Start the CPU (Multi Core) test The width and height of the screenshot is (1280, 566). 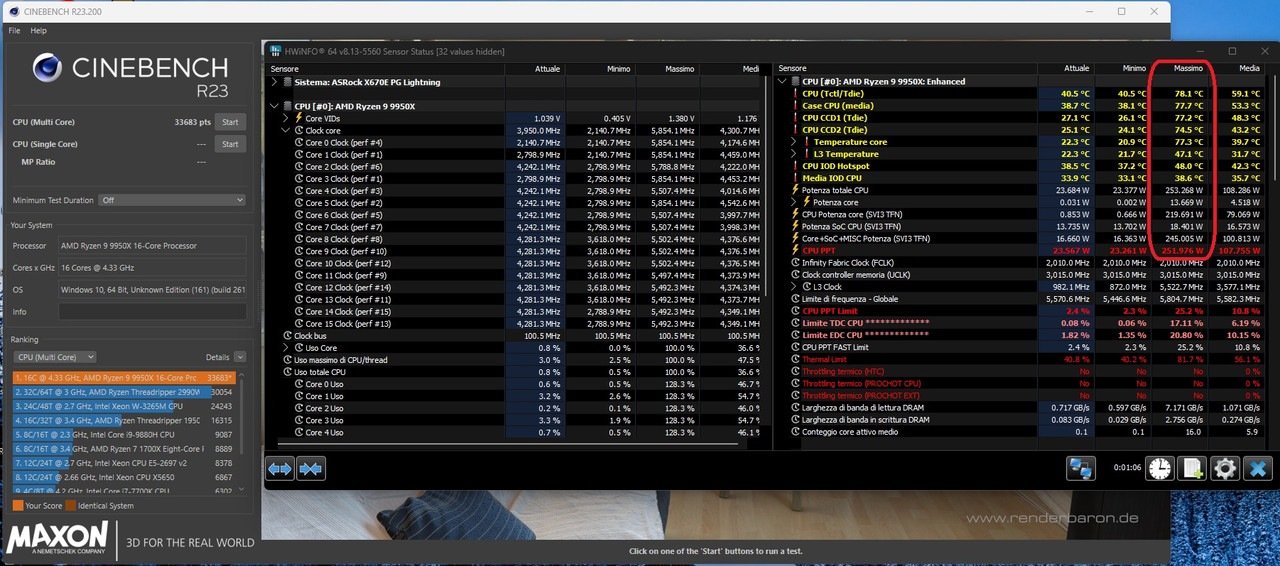[230, 122]
